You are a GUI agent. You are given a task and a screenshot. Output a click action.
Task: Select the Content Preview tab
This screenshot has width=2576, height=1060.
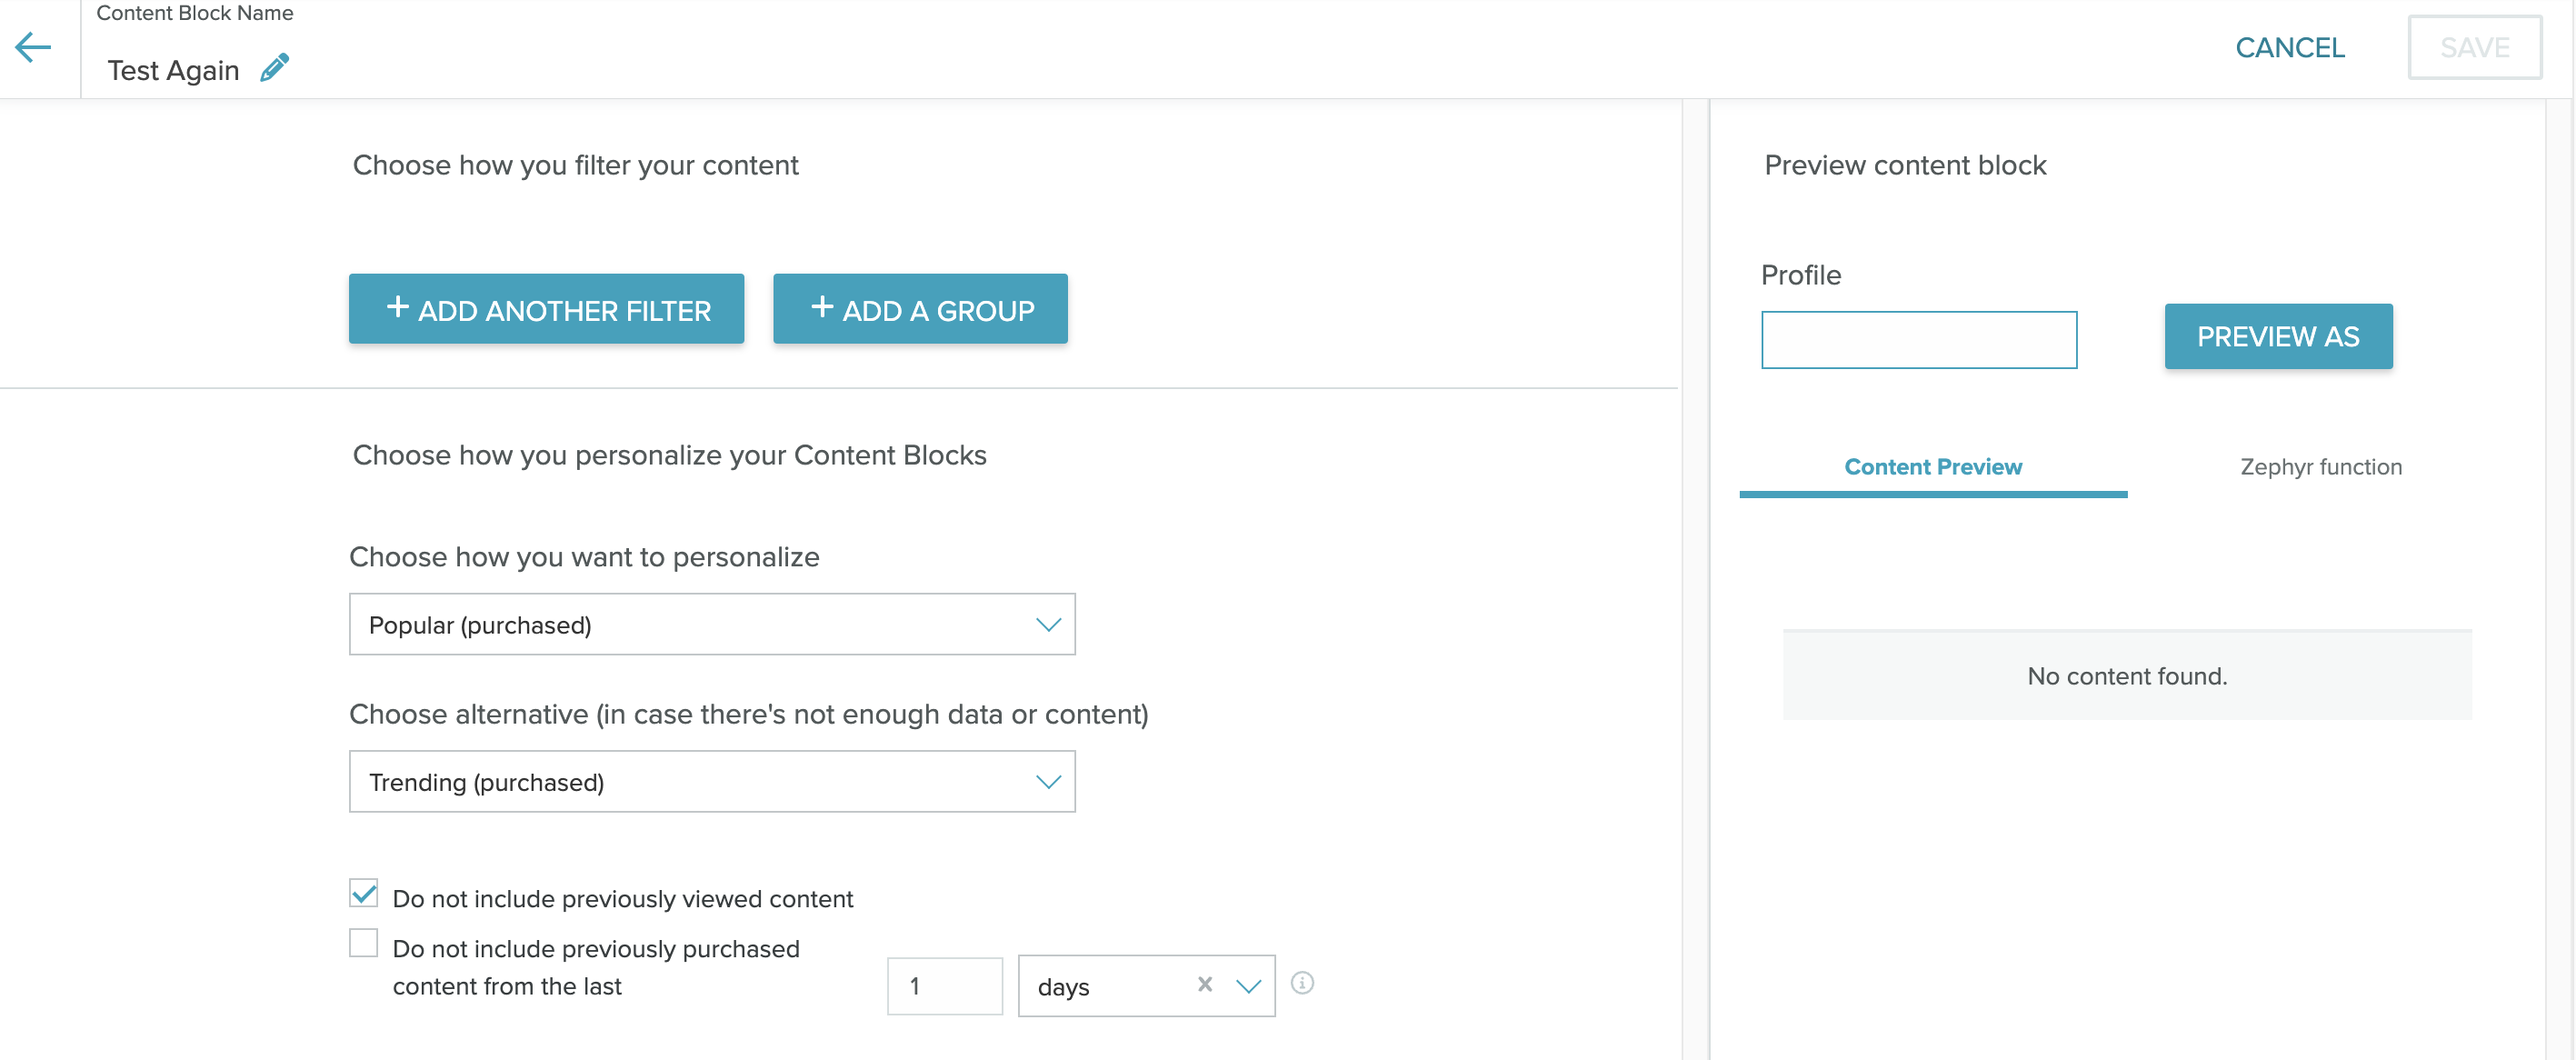tap(1932, 467)
